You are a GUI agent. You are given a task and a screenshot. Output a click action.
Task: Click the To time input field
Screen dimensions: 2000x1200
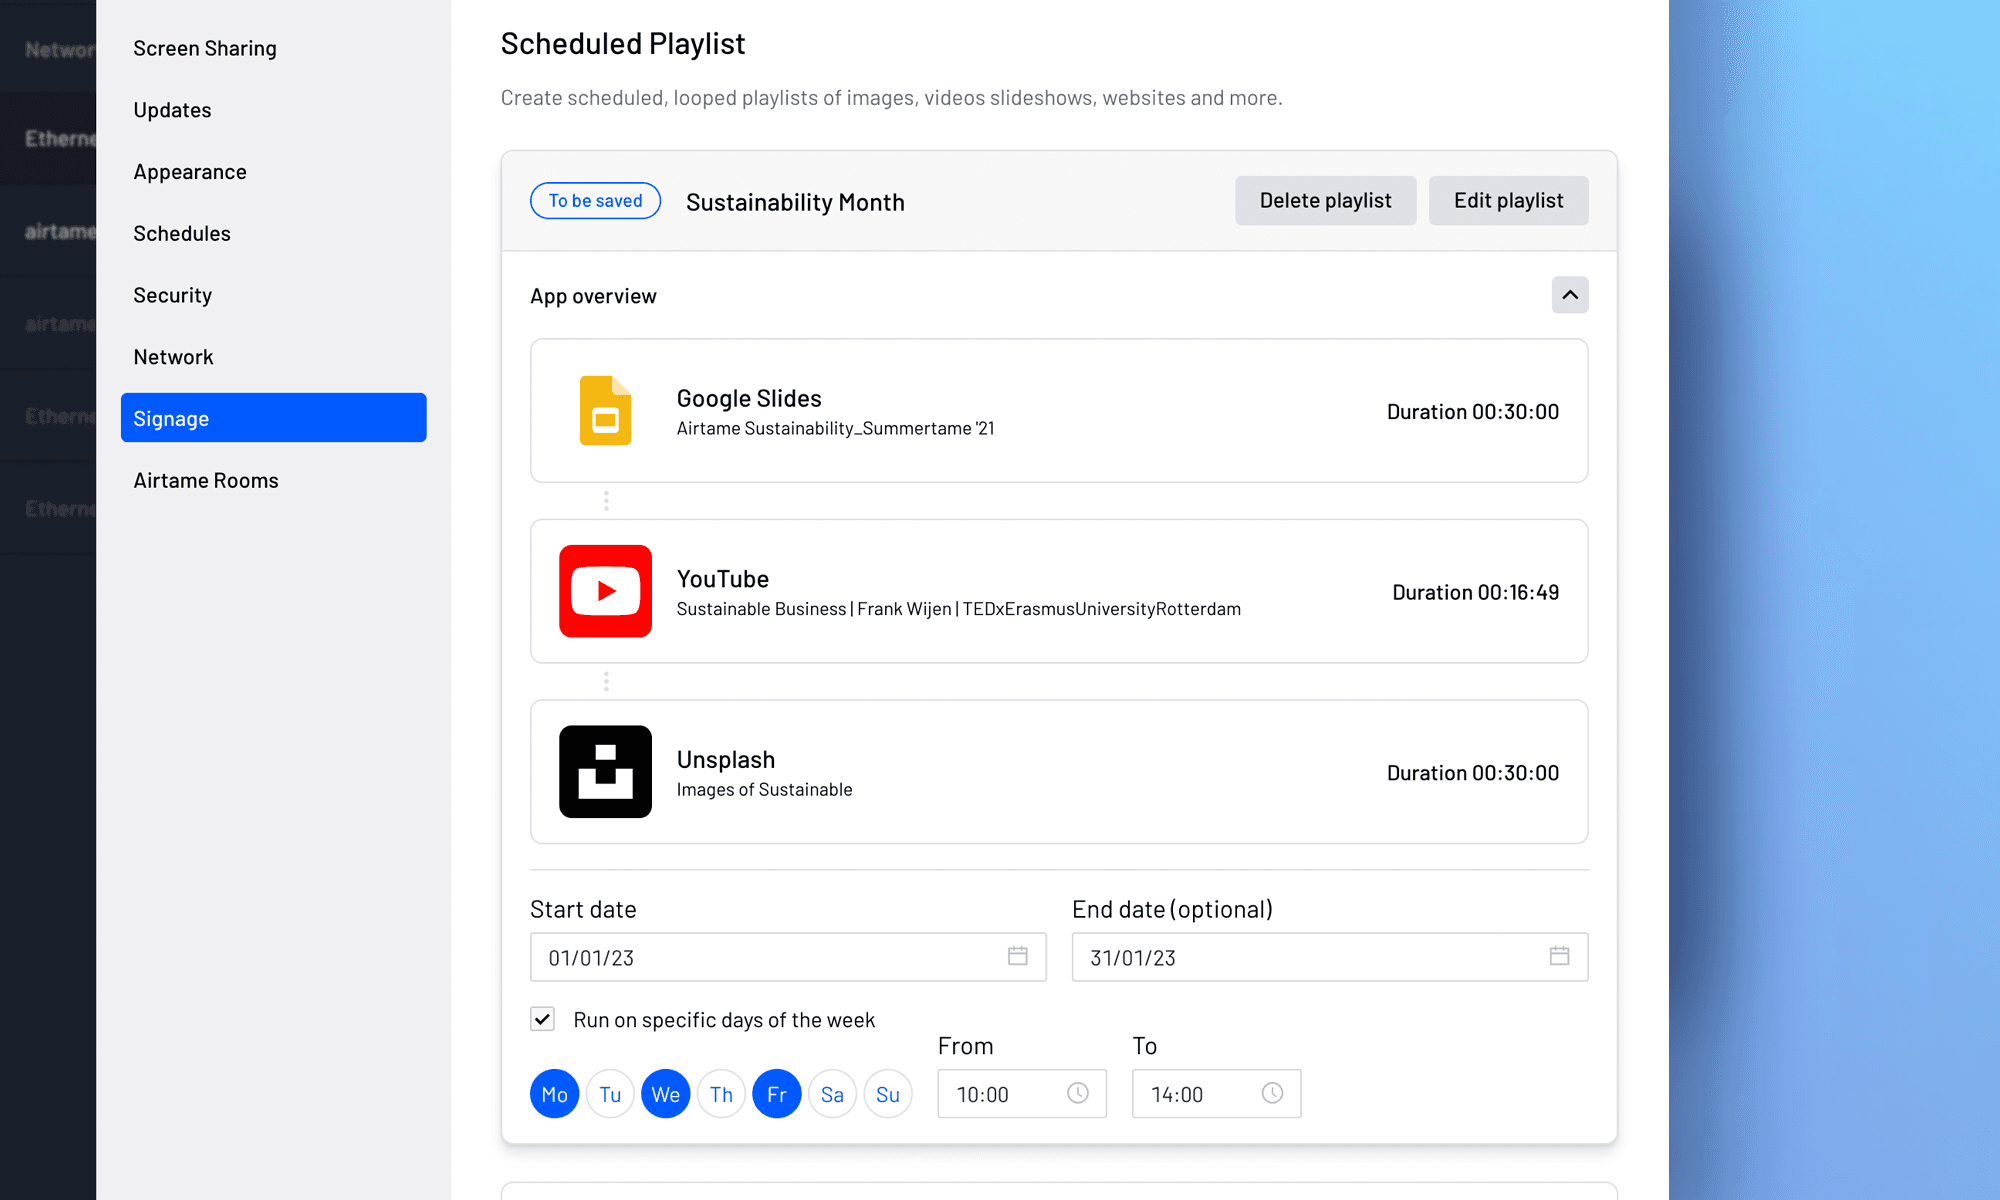pos(1214,1093)
